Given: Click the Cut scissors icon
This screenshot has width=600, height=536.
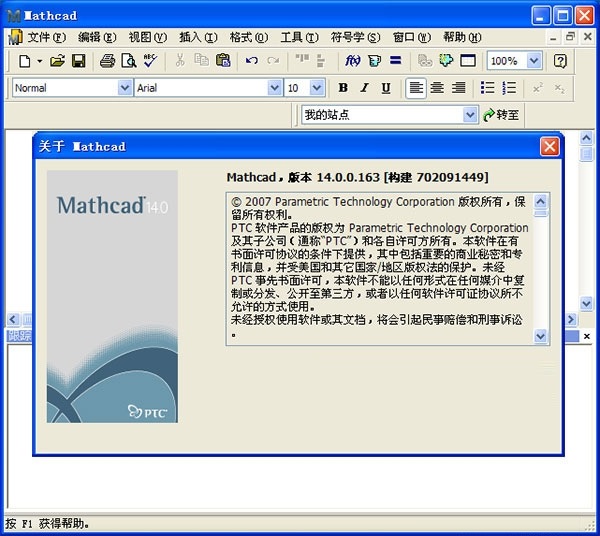Looking at the screenshot, I should (180, 61).
